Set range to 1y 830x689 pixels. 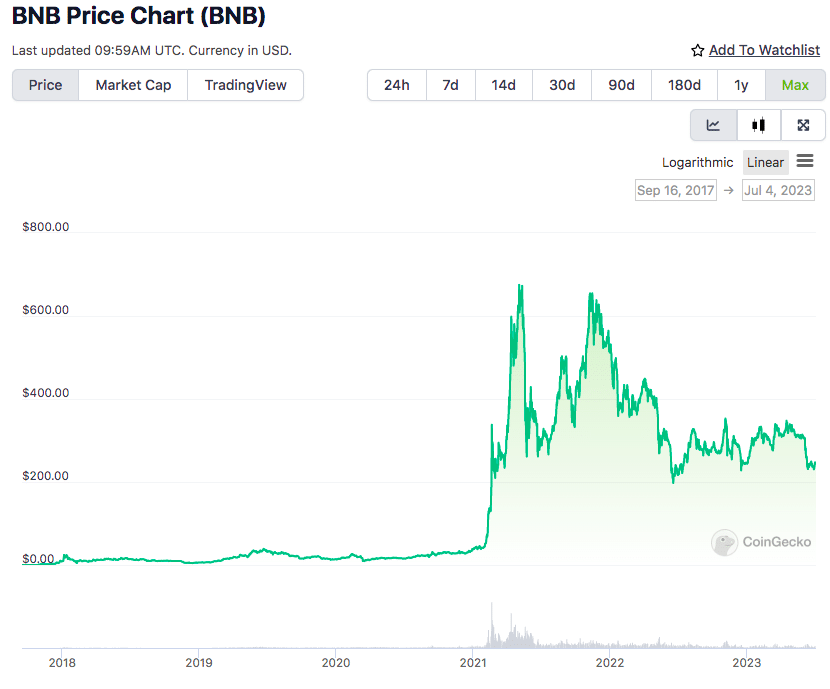pos(741,85)
